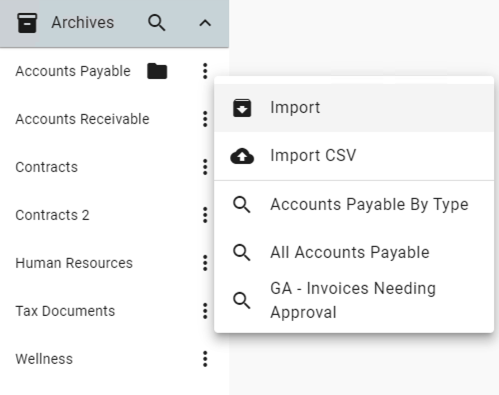Select the Human Resources archive
This screenshot has width=499, height=395.
74,263
